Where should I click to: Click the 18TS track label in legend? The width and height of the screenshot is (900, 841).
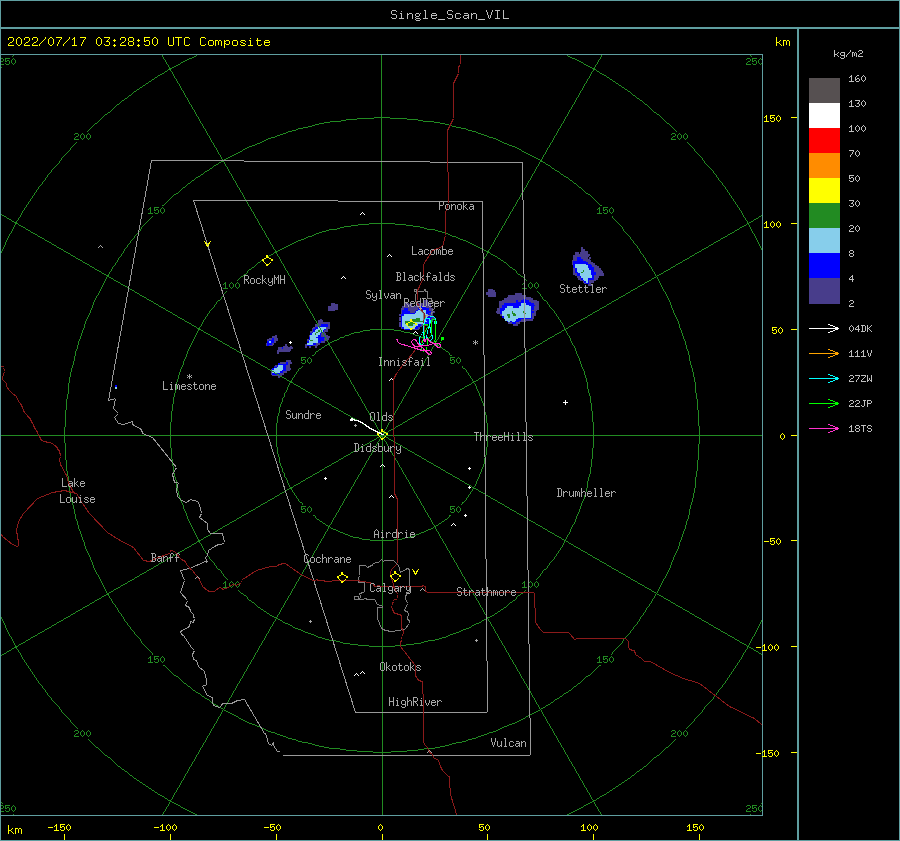[860, 429]
